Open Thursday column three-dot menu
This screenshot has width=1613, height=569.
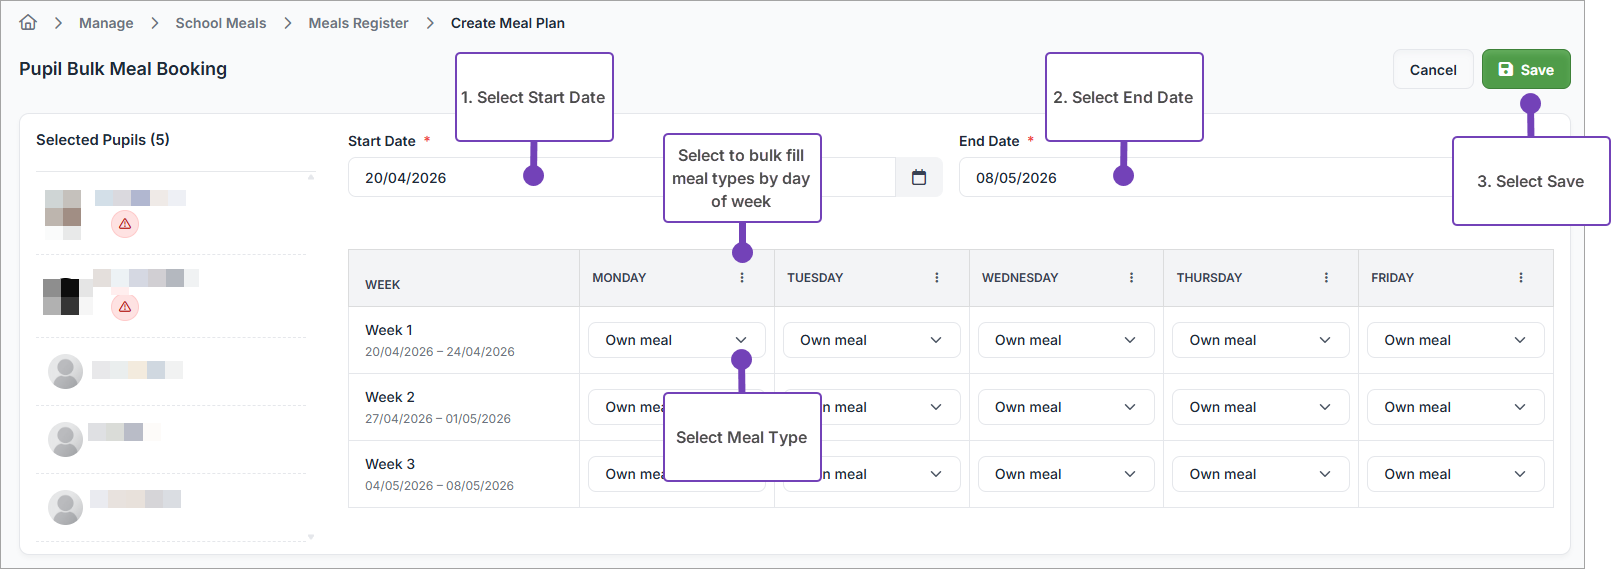[x=1326, y=278]
